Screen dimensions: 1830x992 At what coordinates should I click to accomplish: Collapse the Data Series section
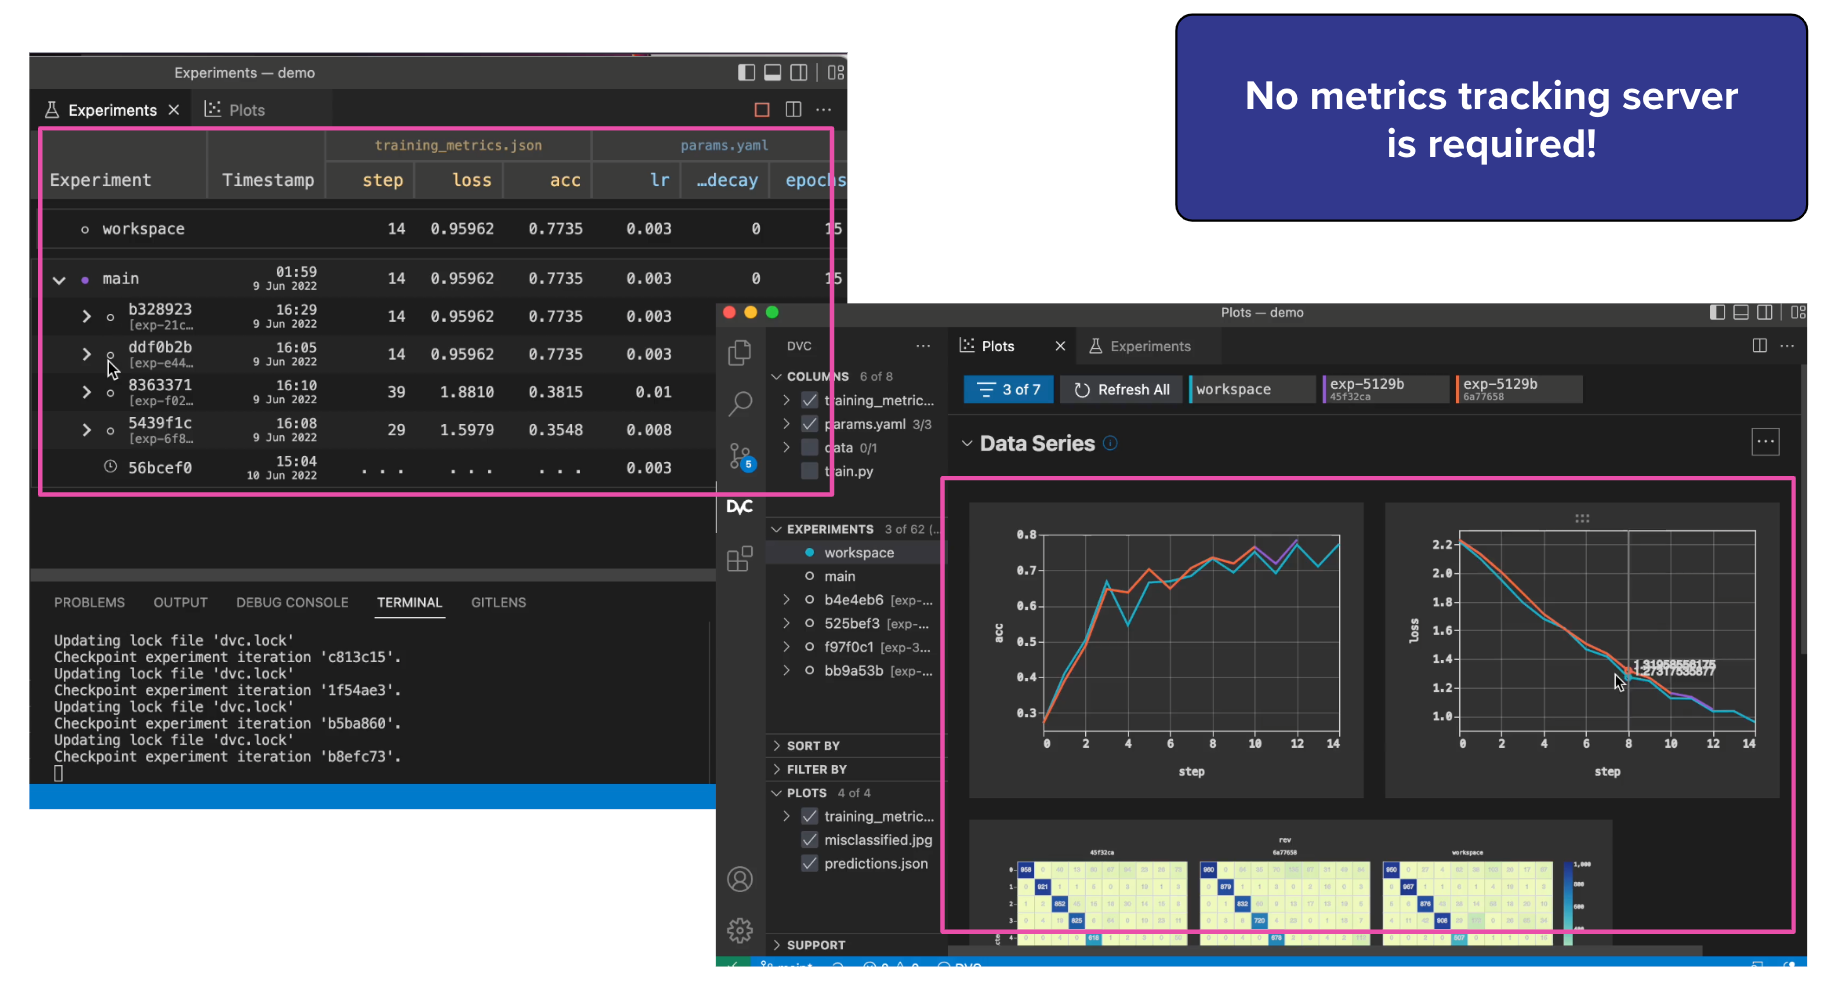pos(967,444)
